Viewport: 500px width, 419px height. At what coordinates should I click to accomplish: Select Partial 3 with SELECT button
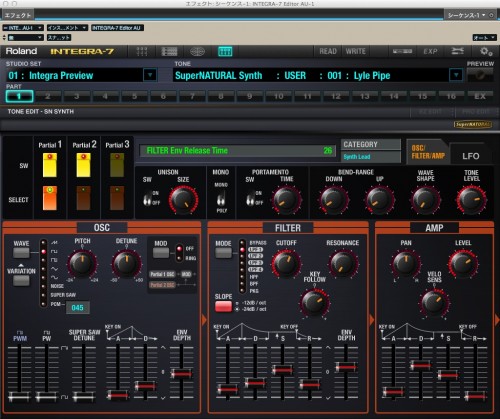117,198
